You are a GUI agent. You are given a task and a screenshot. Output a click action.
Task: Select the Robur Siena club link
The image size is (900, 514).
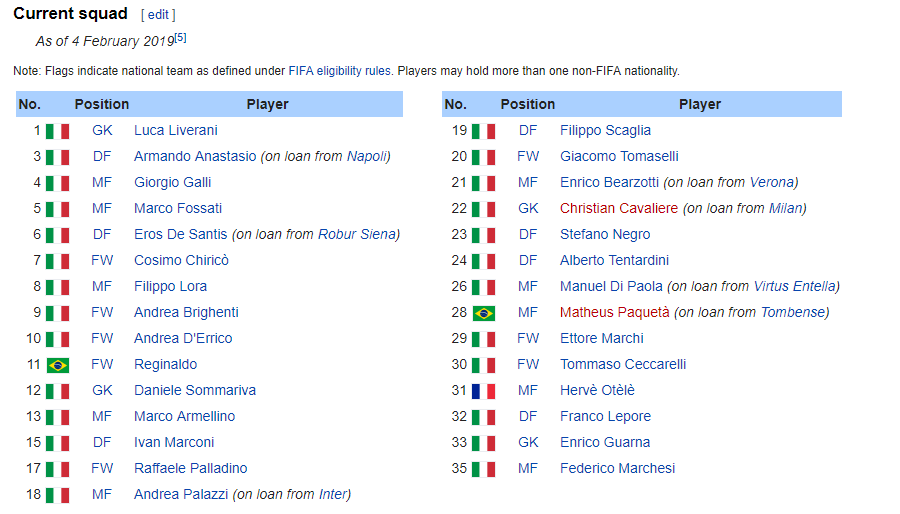(356, 234)
